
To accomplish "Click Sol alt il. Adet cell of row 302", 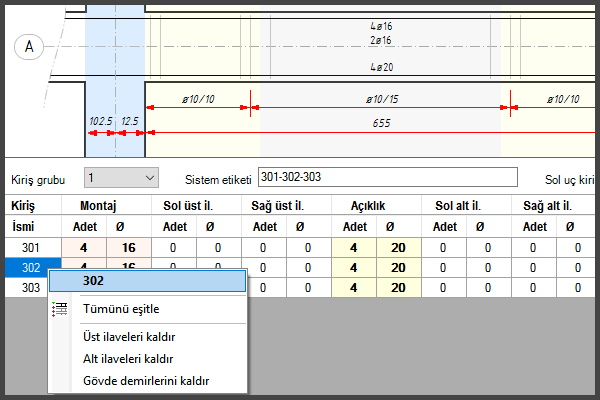I will [441, 267].
